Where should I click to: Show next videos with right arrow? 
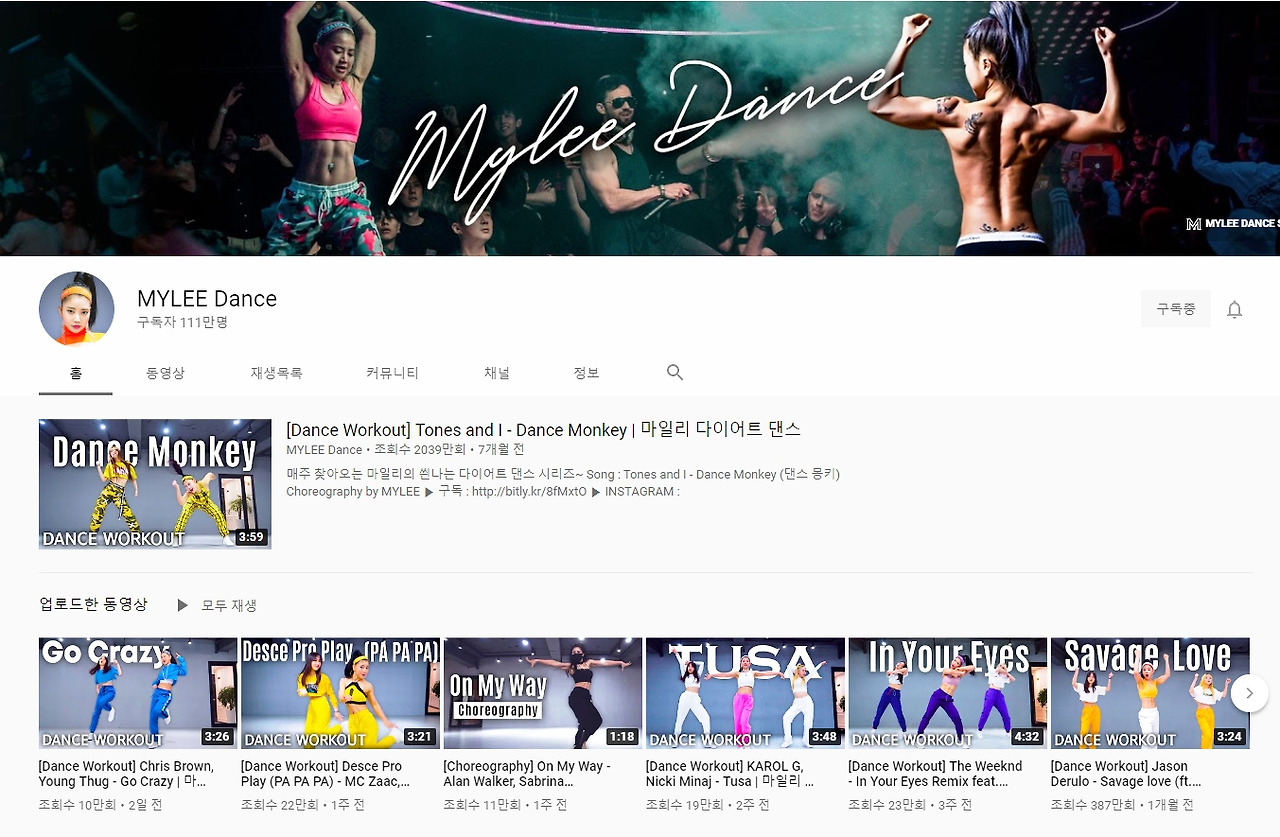pos(1249,693)
